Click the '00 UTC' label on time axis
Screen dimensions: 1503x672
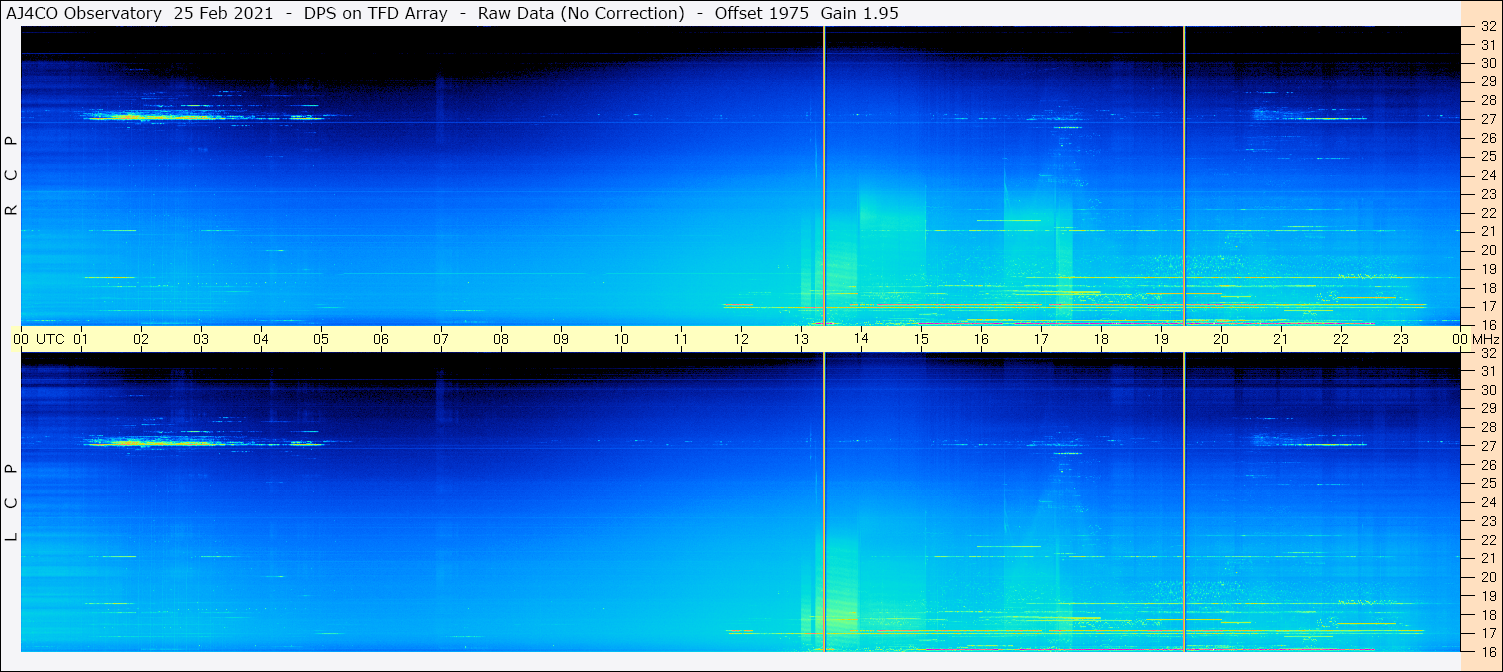tap(39, 339)
